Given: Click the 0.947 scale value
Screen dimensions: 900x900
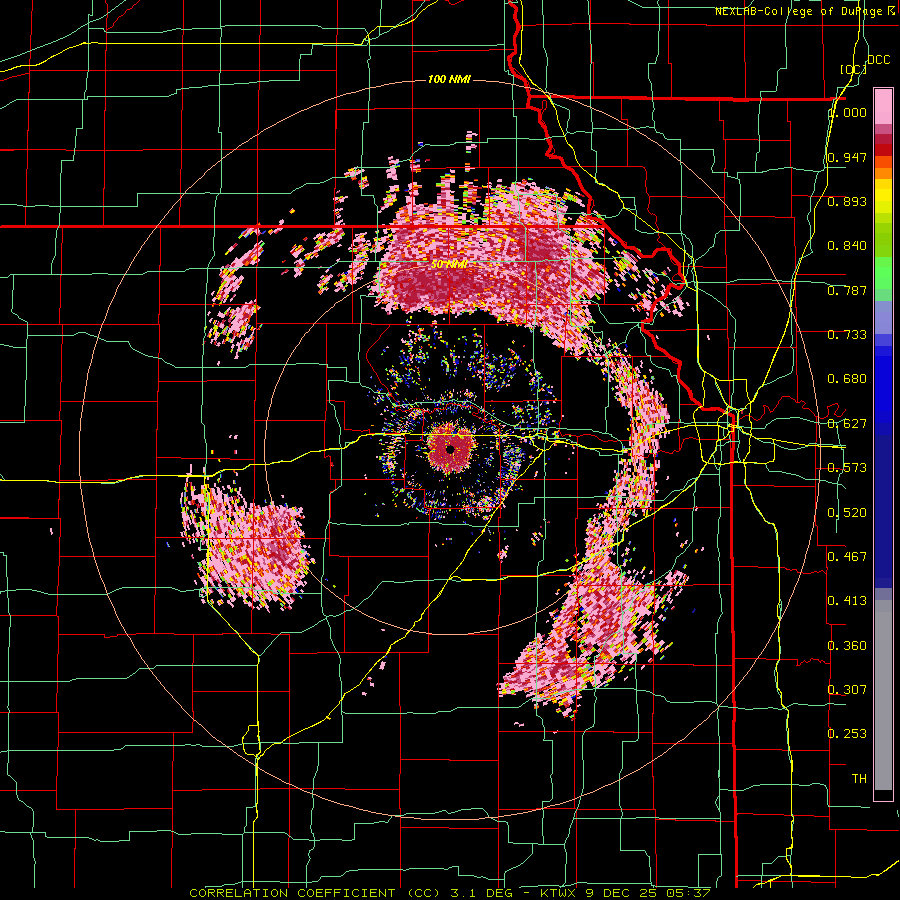Looking at the screenshot, I should coord(847,157).
